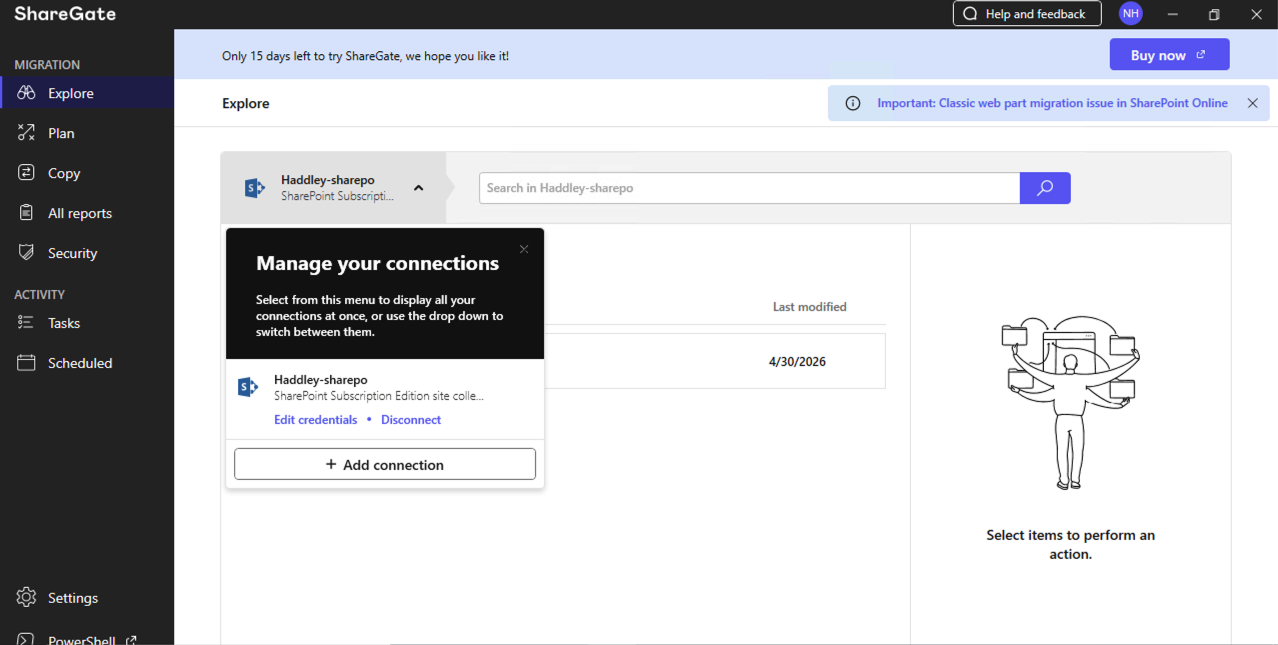
Task: Click the SharePoint logo in the connection selector
Action: tap(254, 188)
